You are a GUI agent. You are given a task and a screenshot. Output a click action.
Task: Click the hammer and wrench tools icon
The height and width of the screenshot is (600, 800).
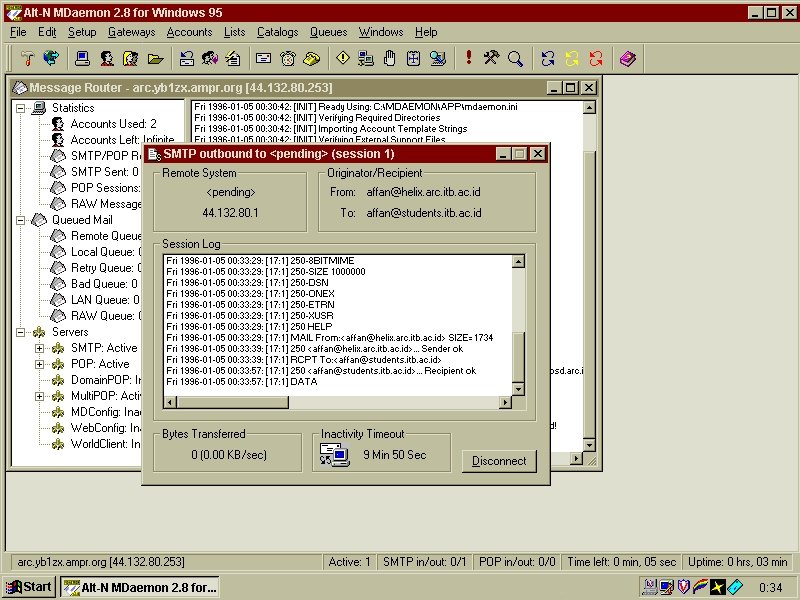click(x=491, y=58)
